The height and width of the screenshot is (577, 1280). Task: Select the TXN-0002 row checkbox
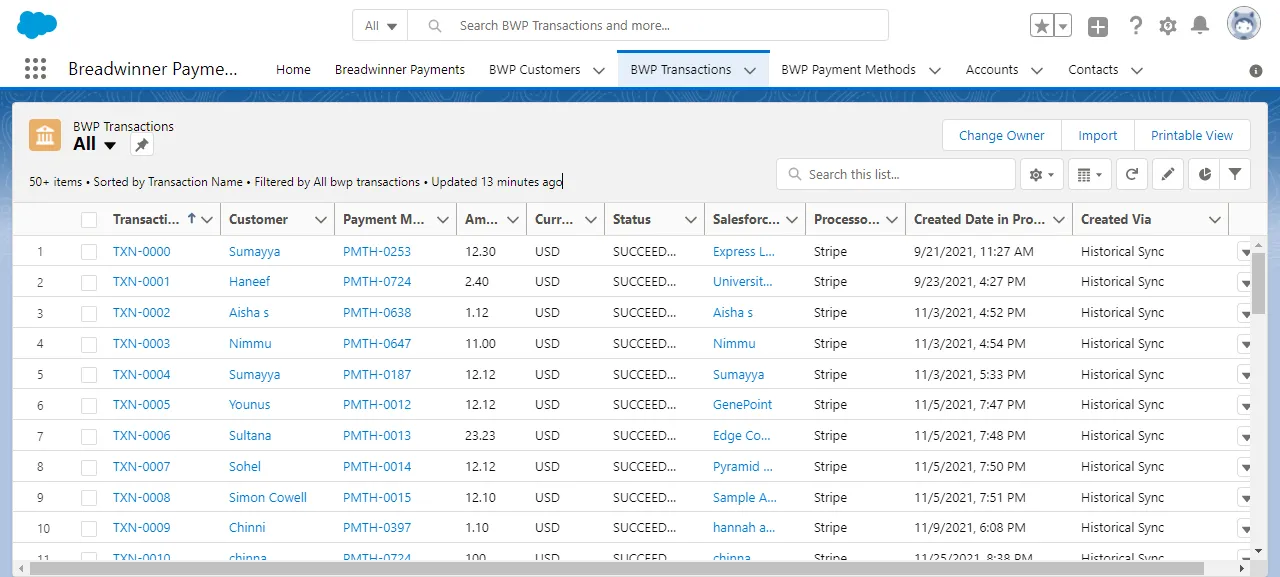[x=89, y=313]
